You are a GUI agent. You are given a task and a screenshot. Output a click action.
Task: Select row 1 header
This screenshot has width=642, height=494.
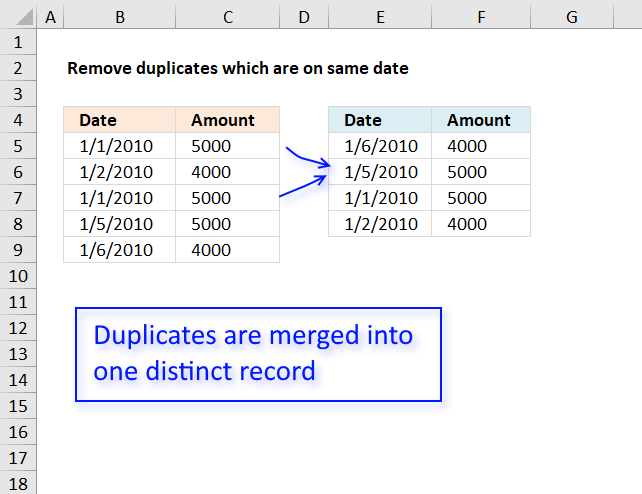click(18, 42)
